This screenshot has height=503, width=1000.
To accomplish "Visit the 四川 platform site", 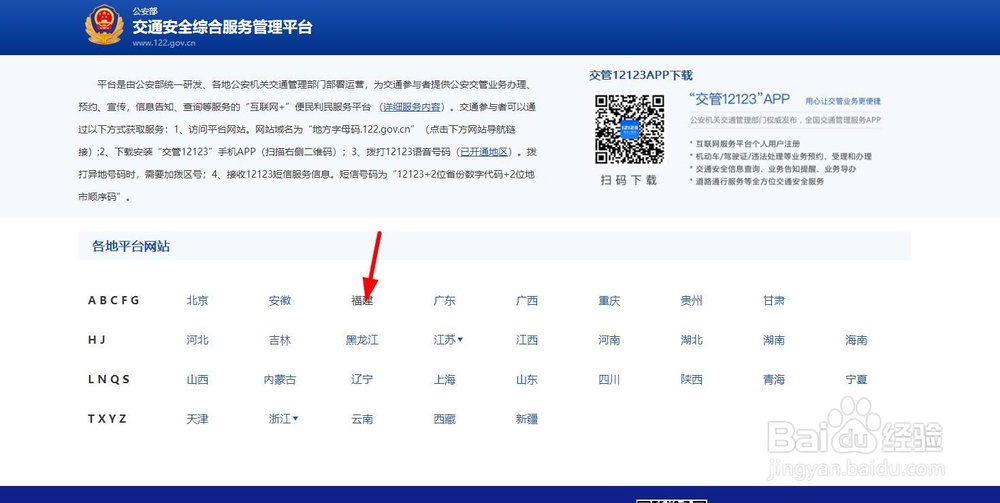I will point(609,379).
